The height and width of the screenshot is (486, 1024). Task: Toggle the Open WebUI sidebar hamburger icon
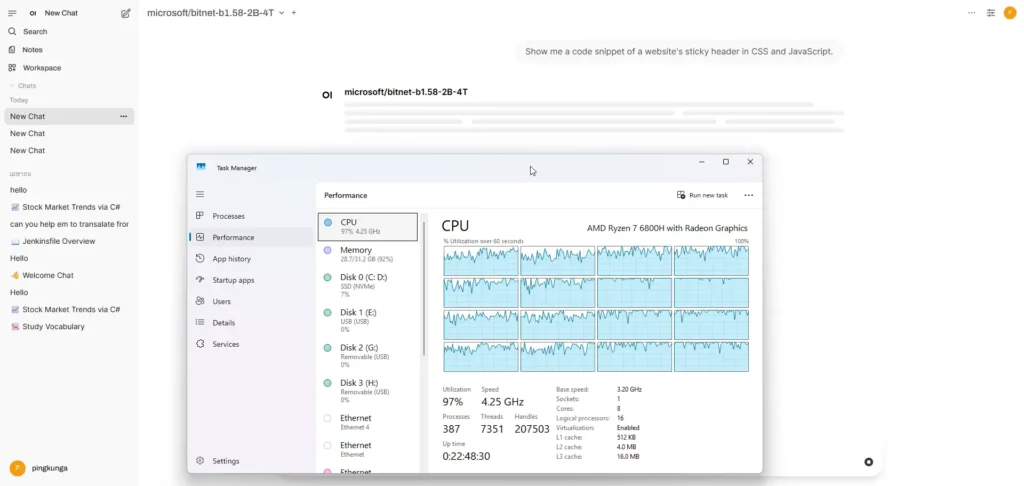coord(12,13)
